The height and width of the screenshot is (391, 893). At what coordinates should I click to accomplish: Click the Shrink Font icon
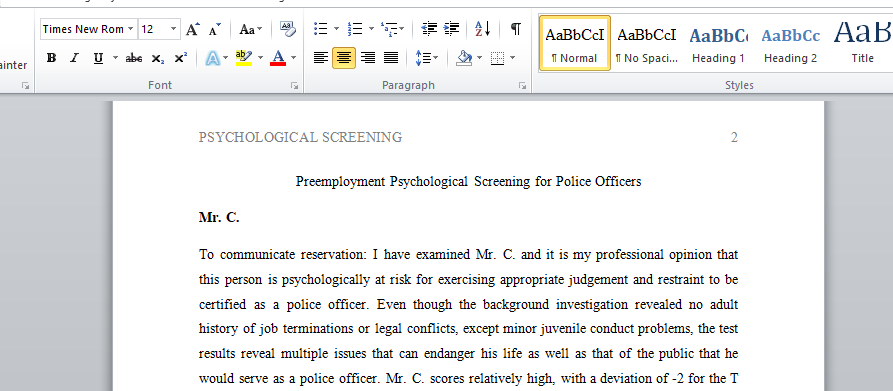215,29
